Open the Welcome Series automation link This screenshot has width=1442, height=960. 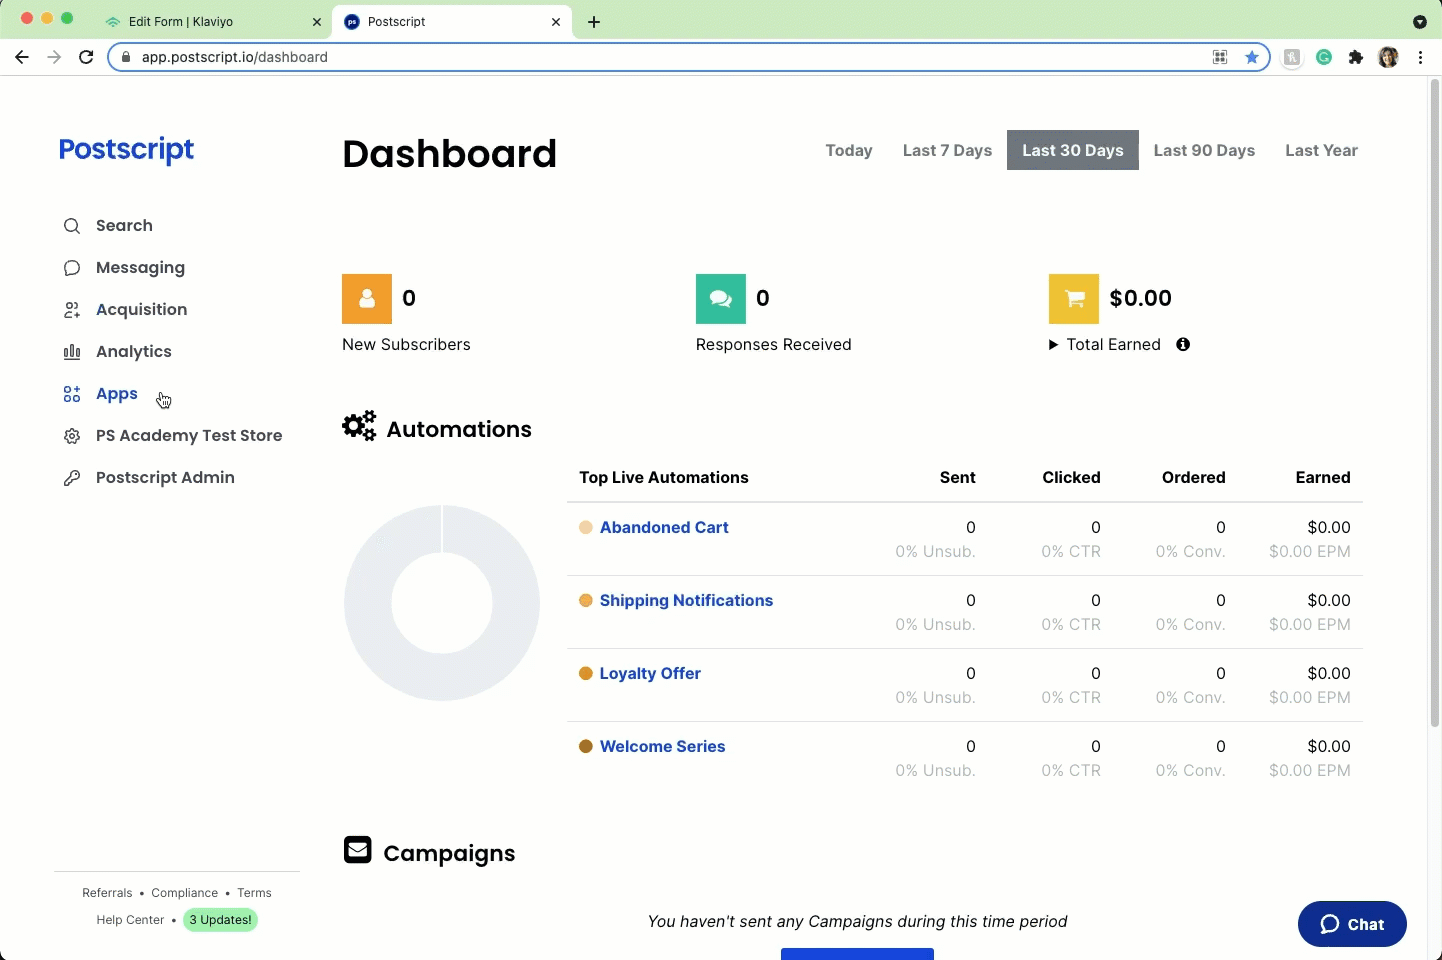tap(662, 746)
